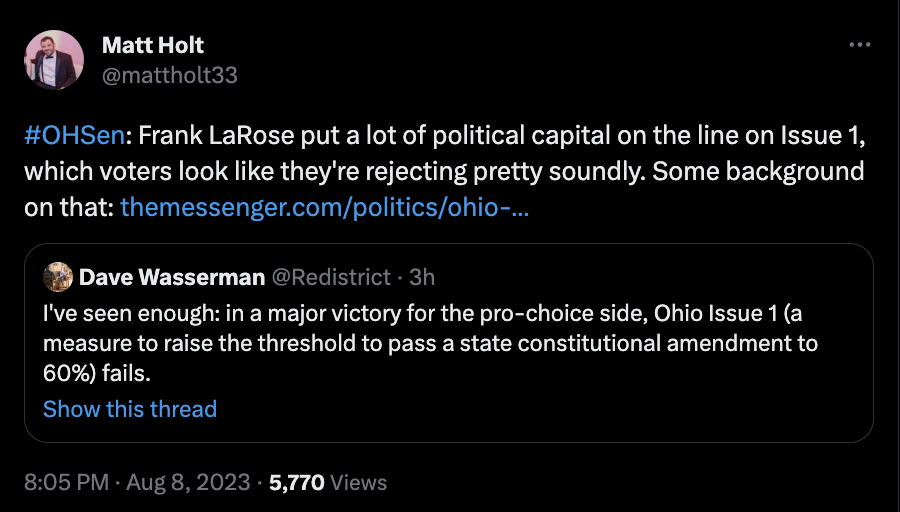Click quoted text mentioning '60%) fails'

(110, 372)
